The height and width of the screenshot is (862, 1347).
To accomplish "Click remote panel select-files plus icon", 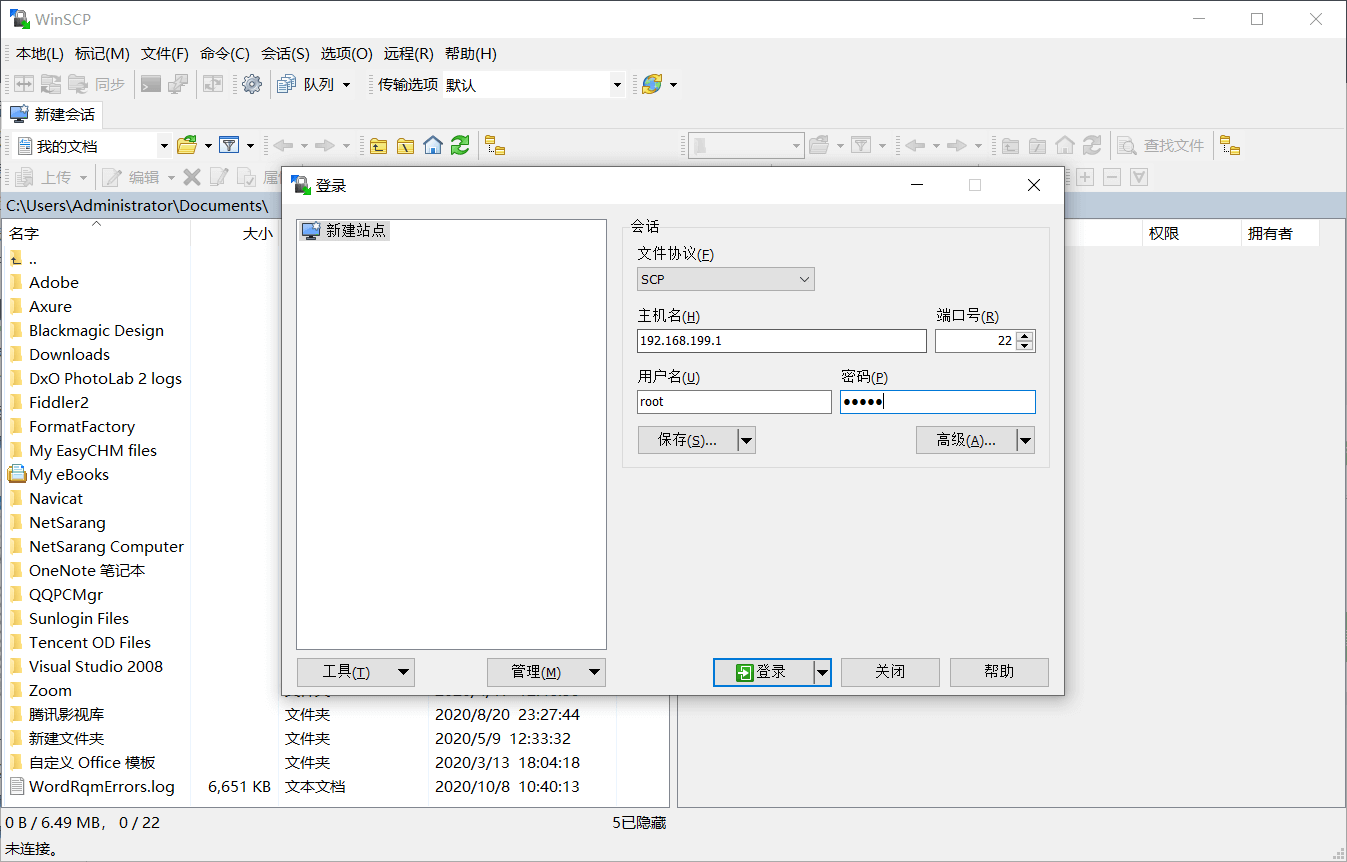I will coord(1085,177).
